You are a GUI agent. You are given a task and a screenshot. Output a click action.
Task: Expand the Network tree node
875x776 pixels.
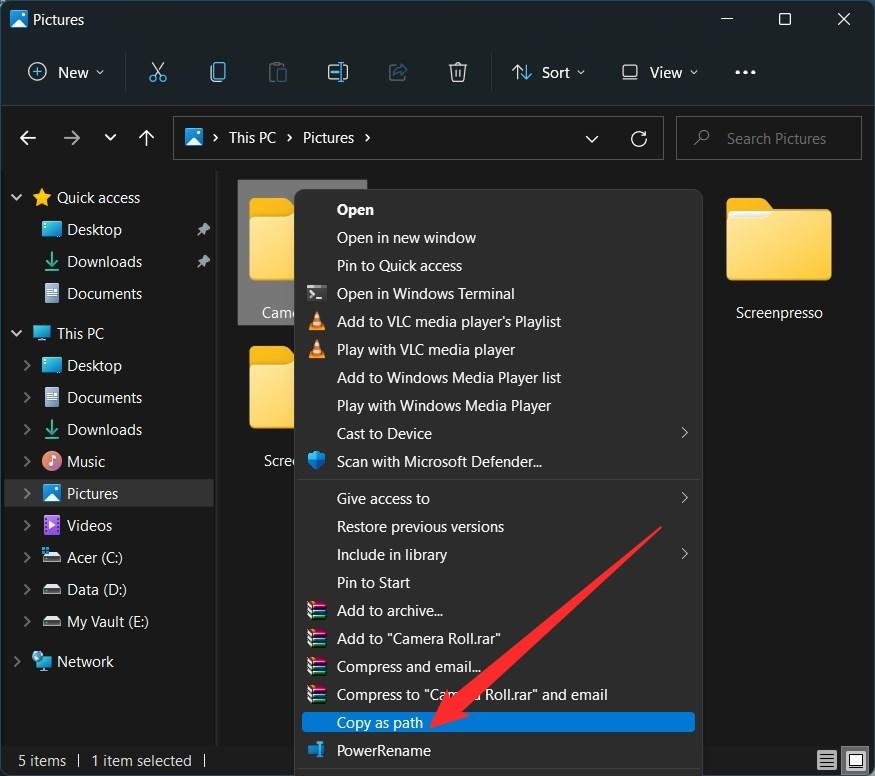[17, 662]
